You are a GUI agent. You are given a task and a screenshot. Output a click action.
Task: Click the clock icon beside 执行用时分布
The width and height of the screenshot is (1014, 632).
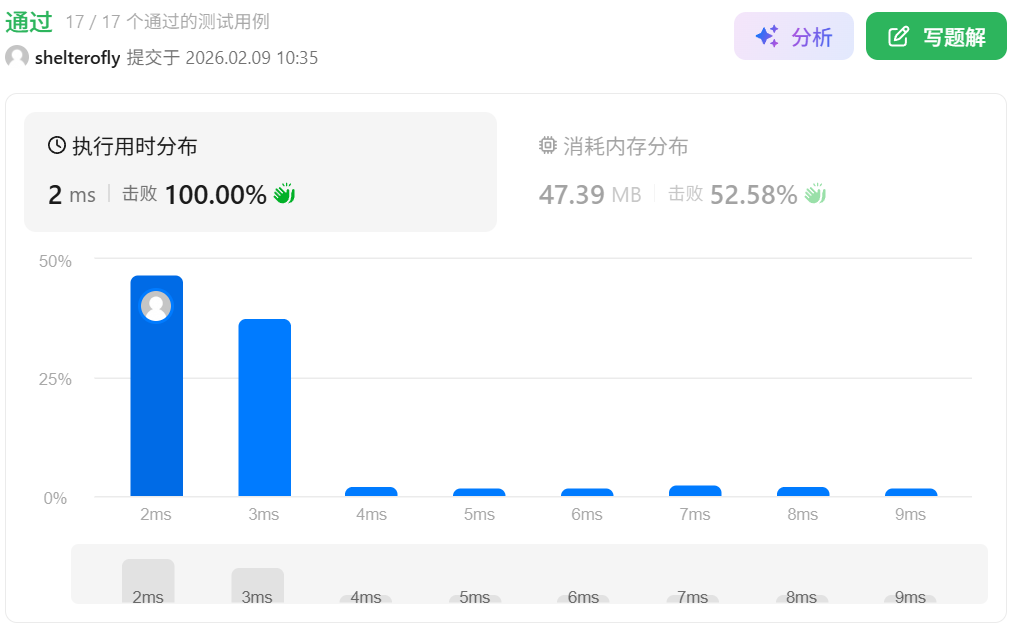pos(57,146)
